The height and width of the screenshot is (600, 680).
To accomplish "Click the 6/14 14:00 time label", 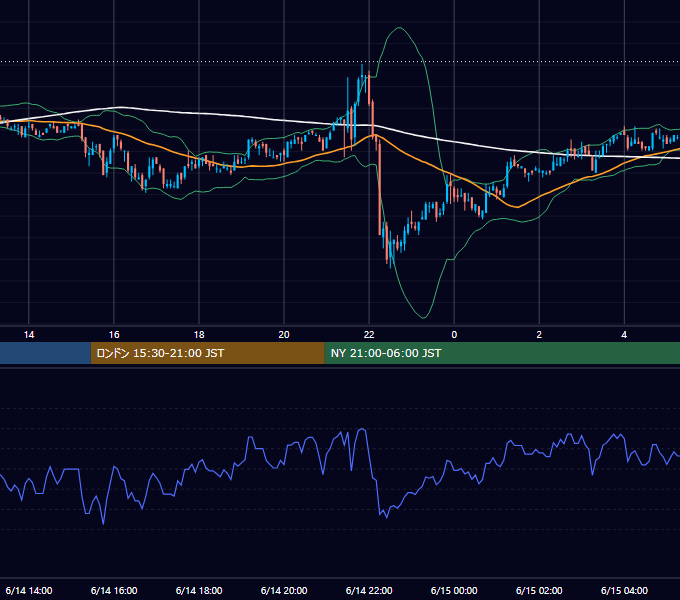I will pyautogui.click(x=29, y=590).
